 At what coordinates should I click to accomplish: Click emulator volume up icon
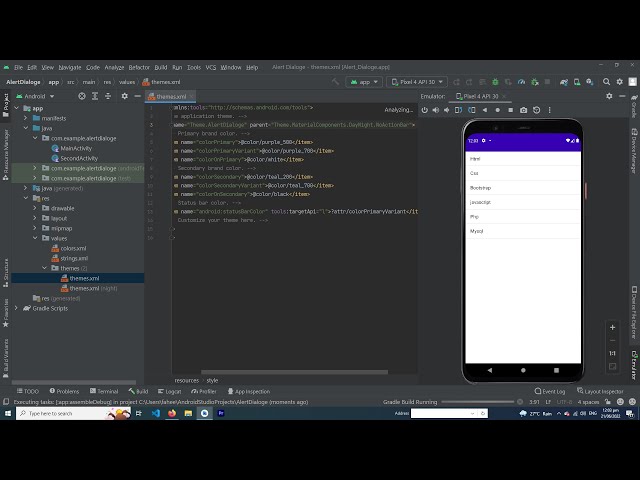tap(436, 110)
